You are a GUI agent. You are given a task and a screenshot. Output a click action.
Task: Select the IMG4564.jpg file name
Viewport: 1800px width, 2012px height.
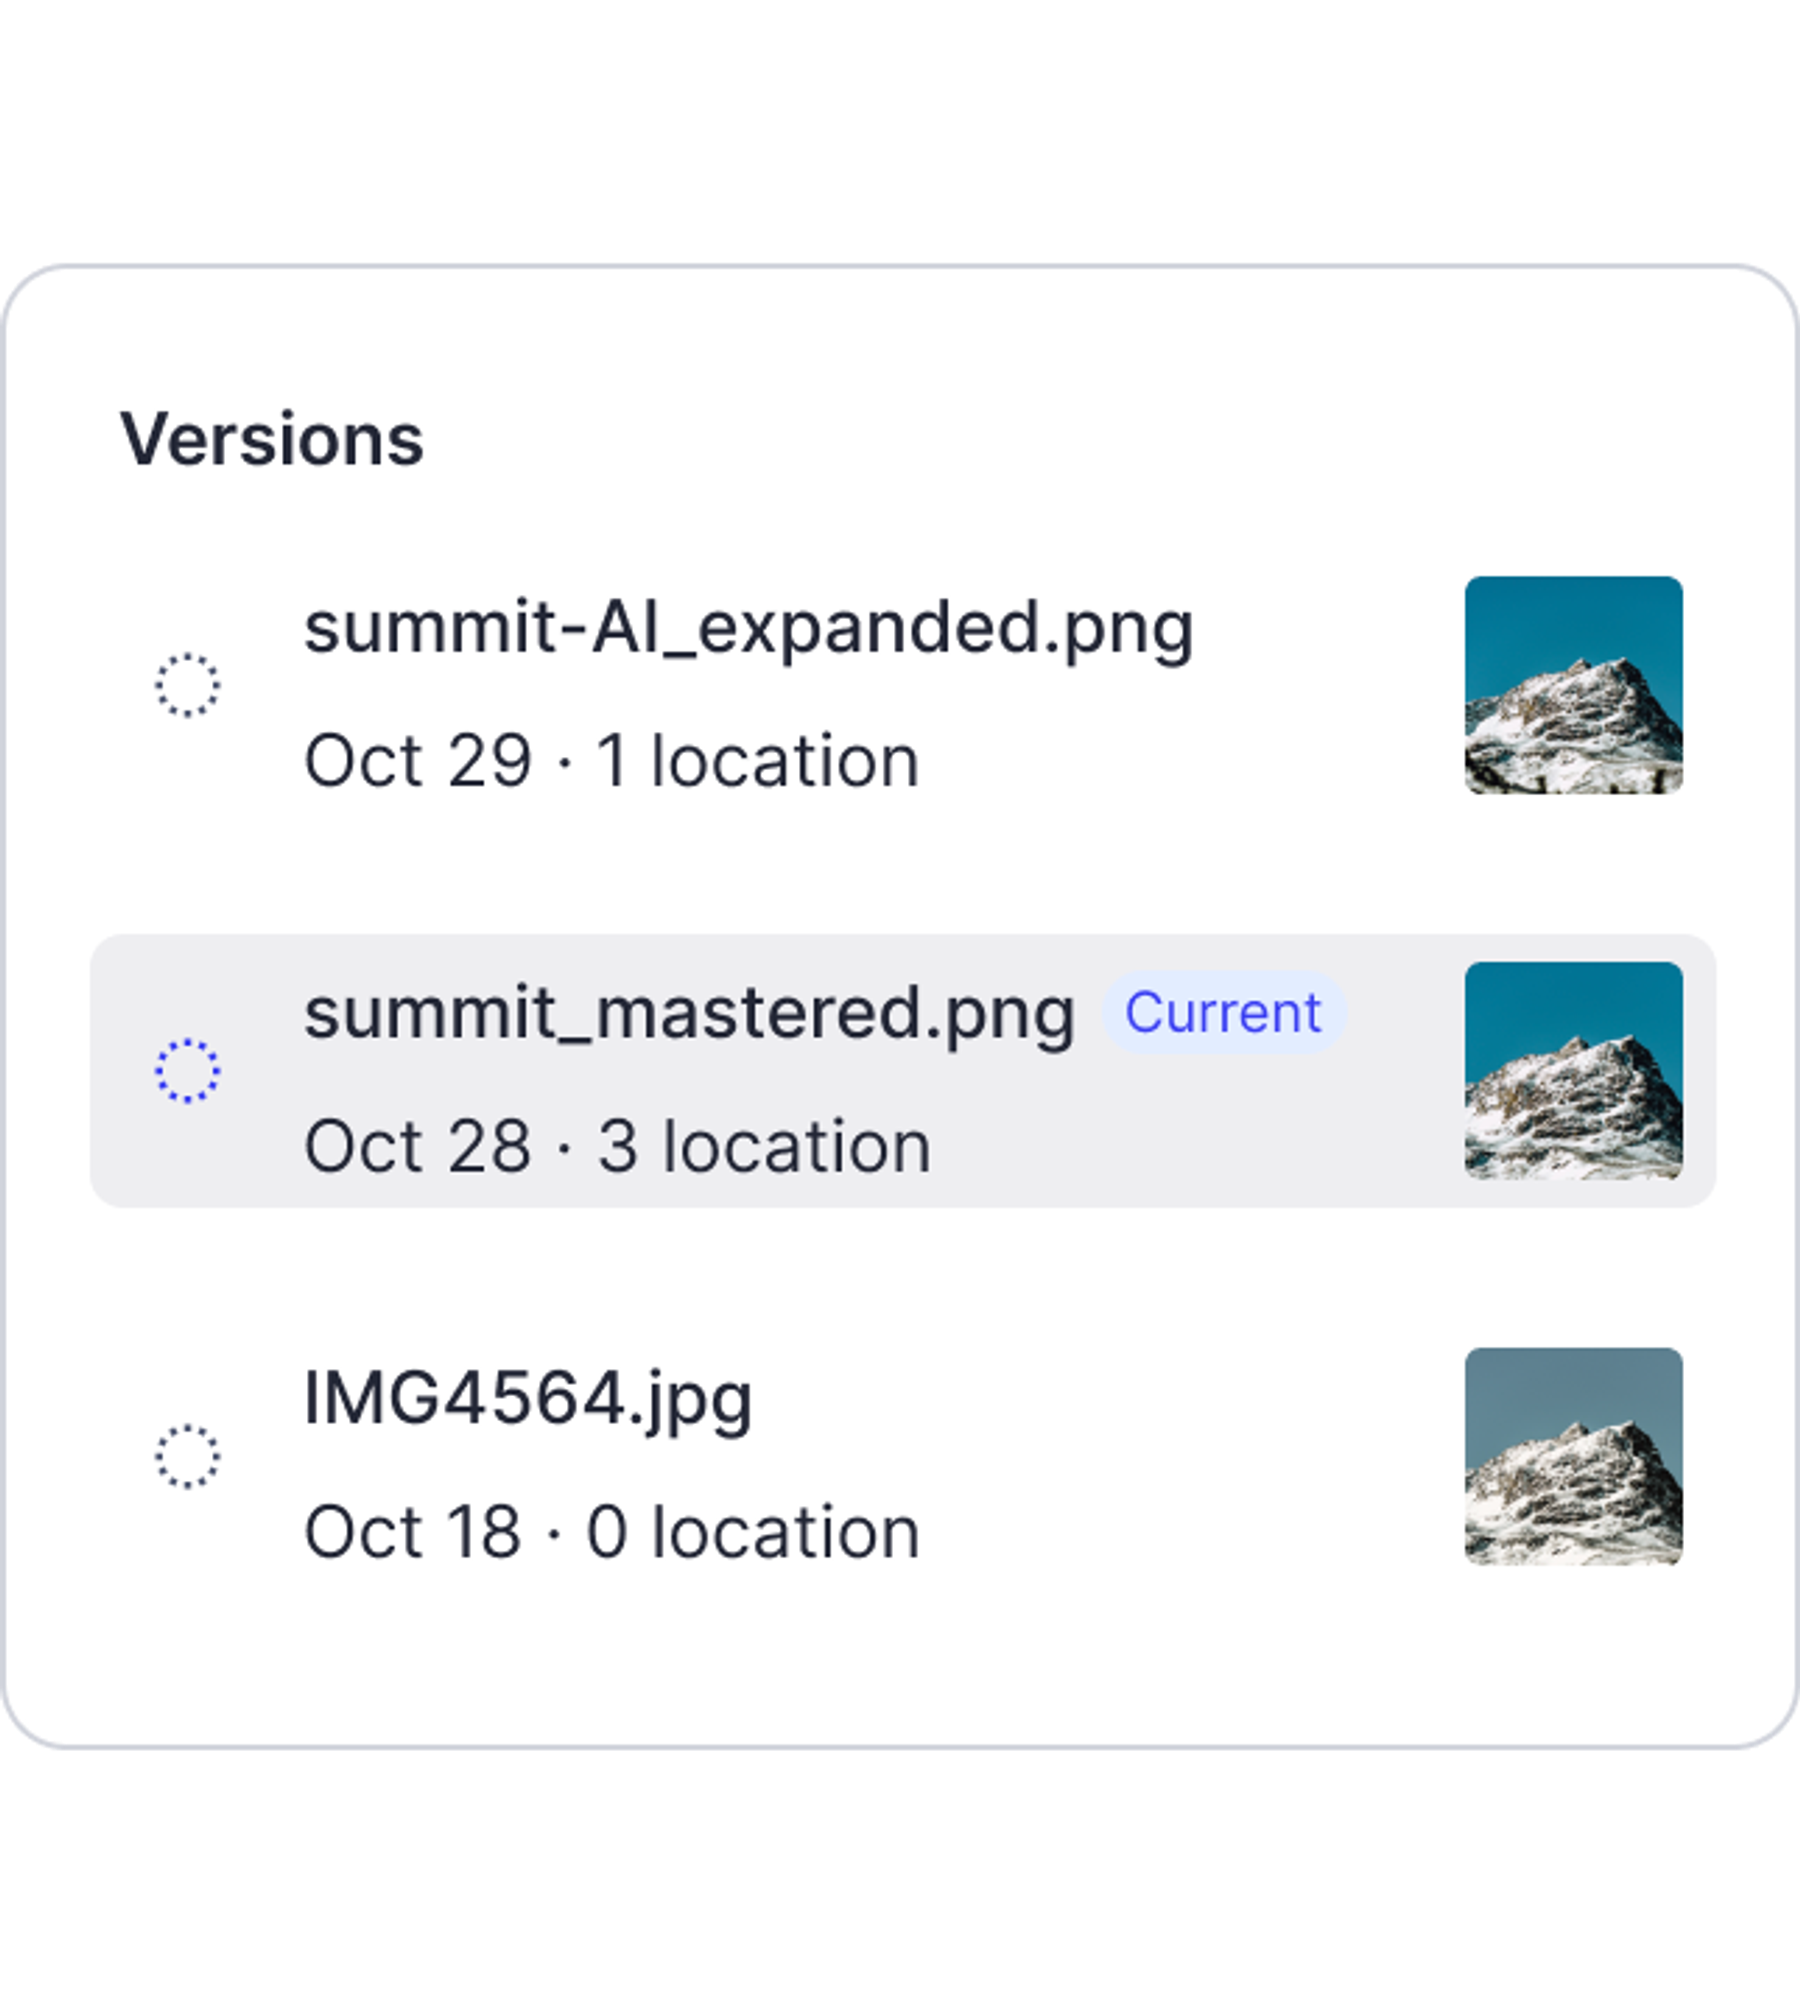pyautogui.click(x=527, y=1399)
